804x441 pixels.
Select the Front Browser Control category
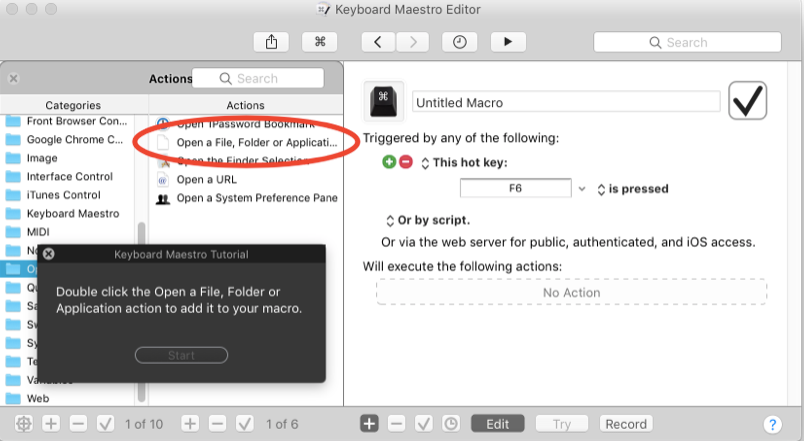point(68,121)
